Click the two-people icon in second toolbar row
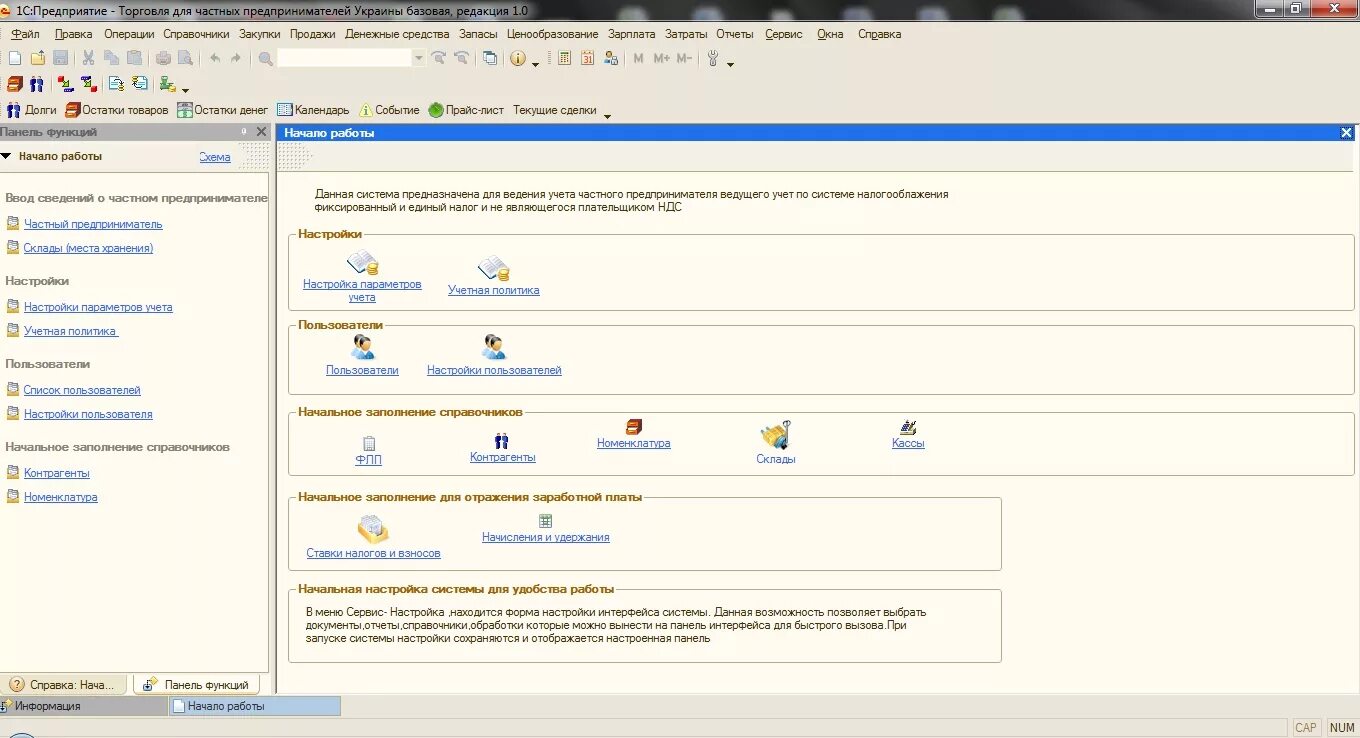The image size is (1360, 738). (36, 84)
